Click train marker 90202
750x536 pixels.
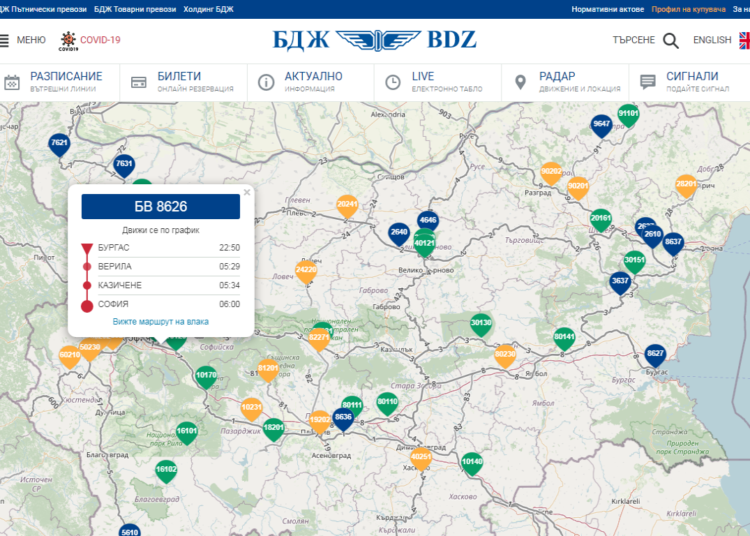[551, 173]
